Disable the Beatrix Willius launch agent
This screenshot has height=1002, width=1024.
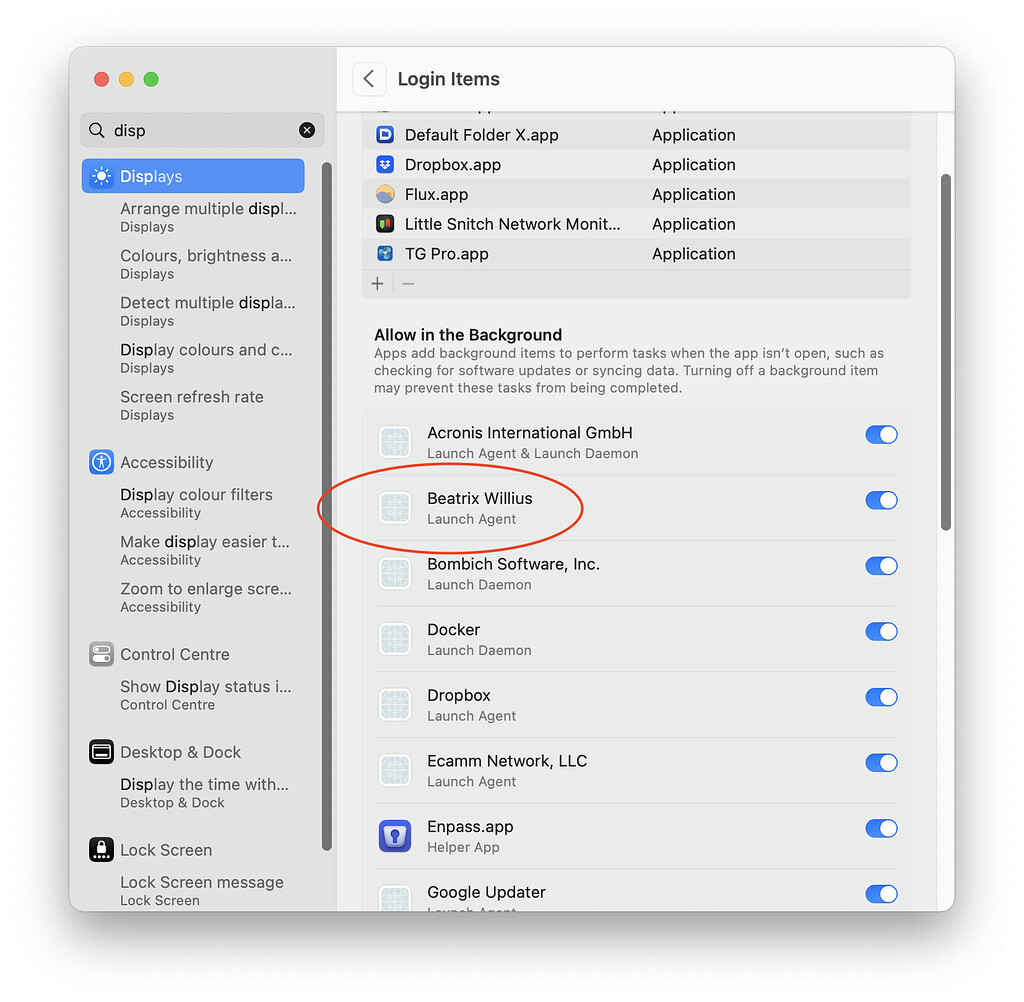(881, 500)
